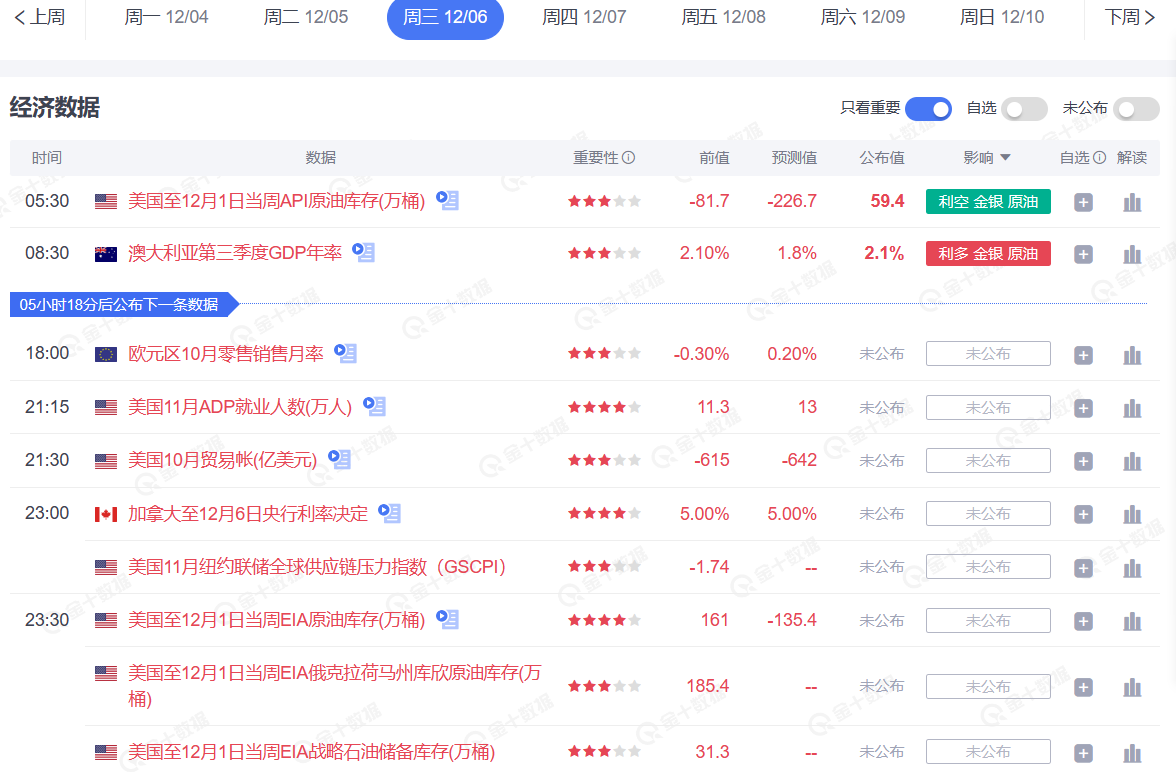The width and height of the screenshot is (1176, 778).
Task: Turn off the 只看重要 toggle
Action: (x=929, y=108)
